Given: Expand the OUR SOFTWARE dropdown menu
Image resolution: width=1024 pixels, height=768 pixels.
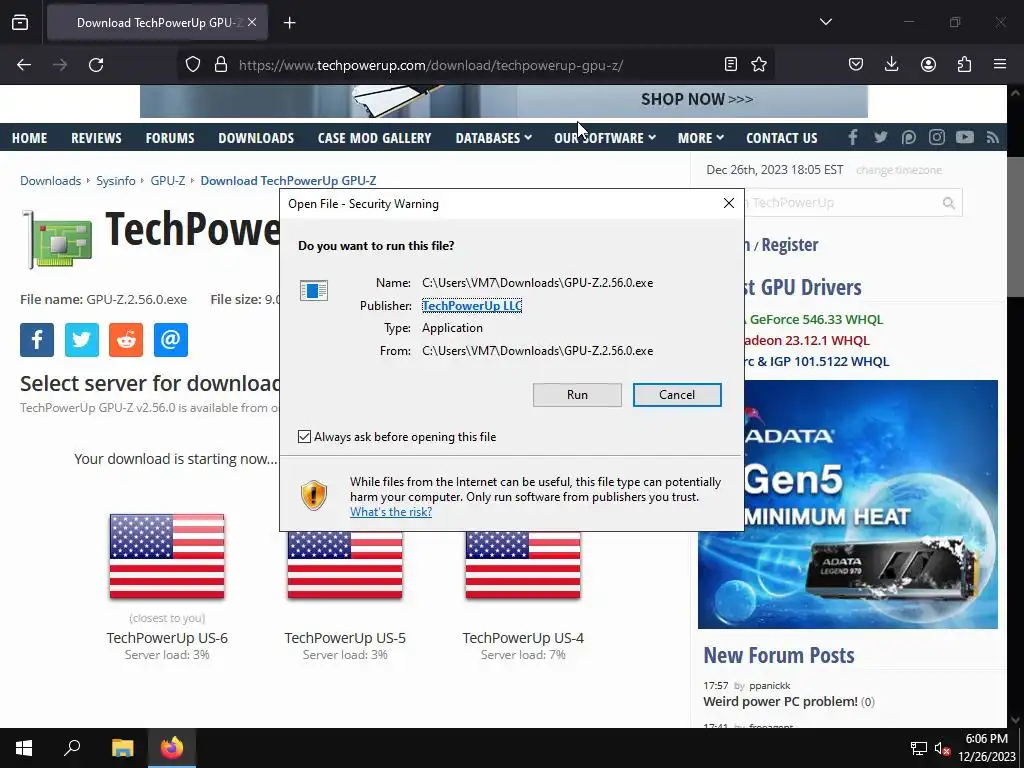Looking at the screenshot, I should [x=605, y=138].
